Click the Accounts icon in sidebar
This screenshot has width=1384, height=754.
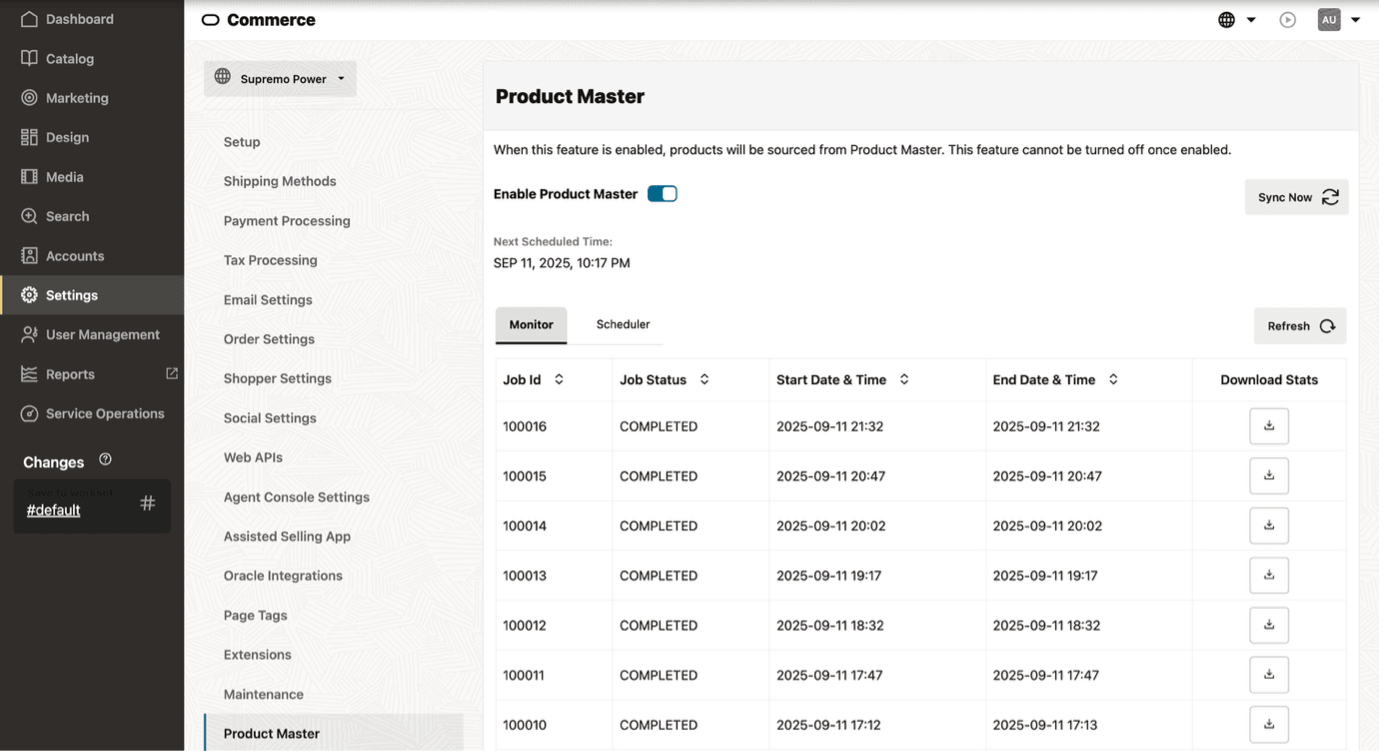30,256
